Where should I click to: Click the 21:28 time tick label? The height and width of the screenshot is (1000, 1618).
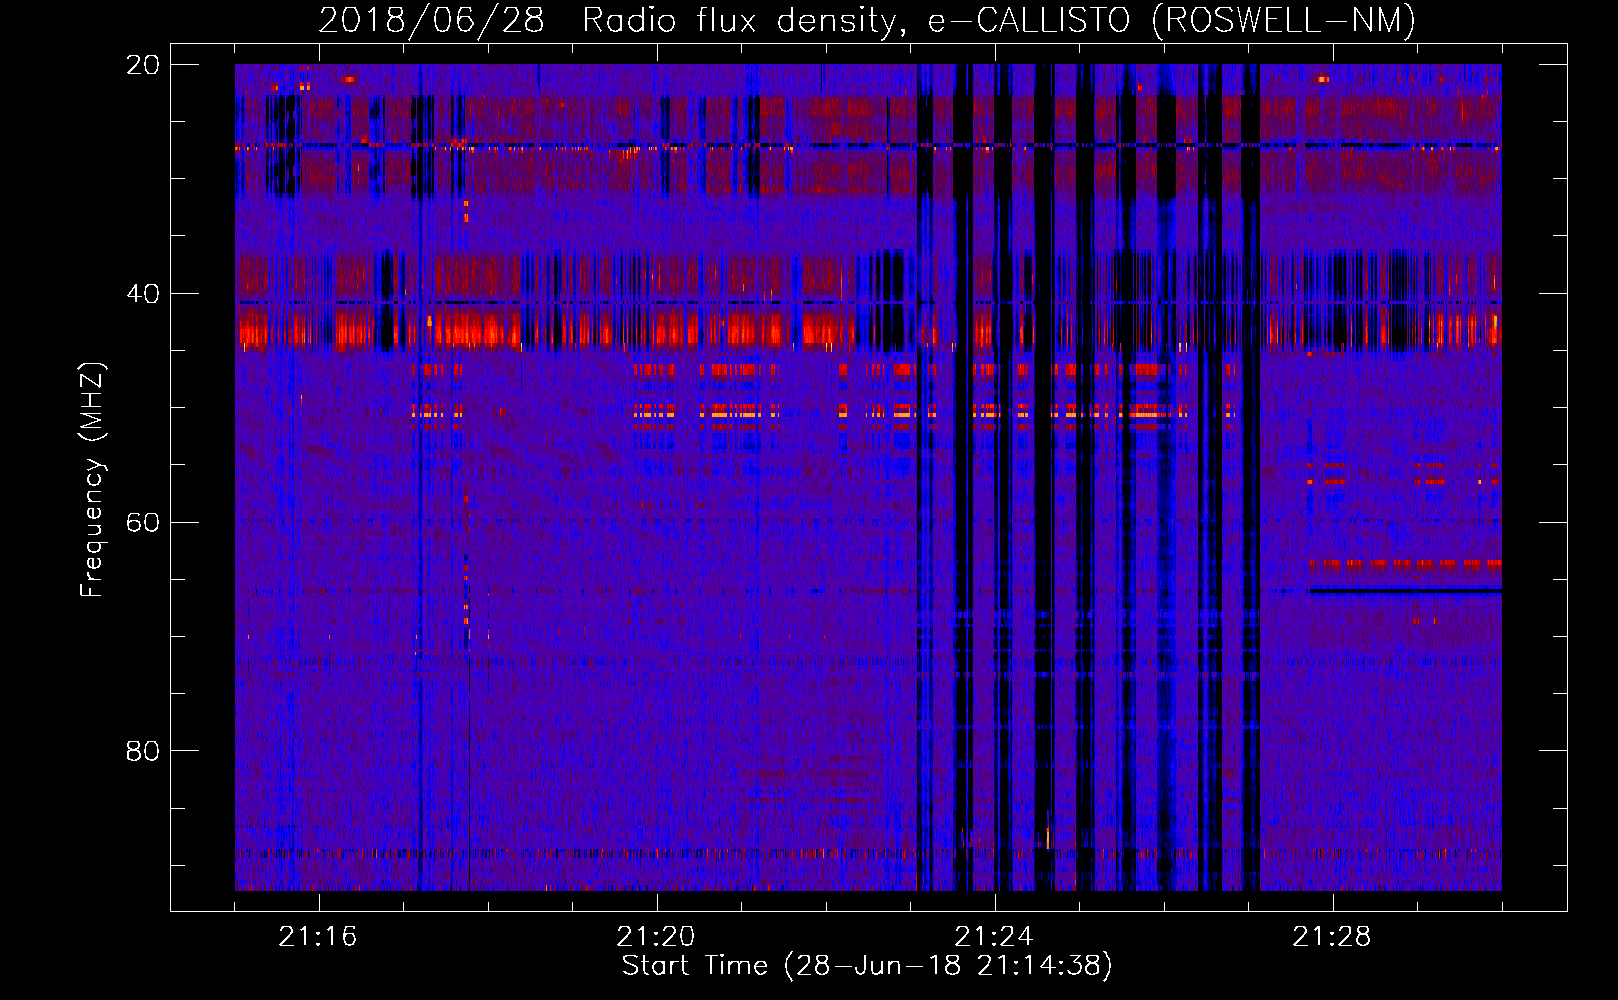click(1332, 937)
